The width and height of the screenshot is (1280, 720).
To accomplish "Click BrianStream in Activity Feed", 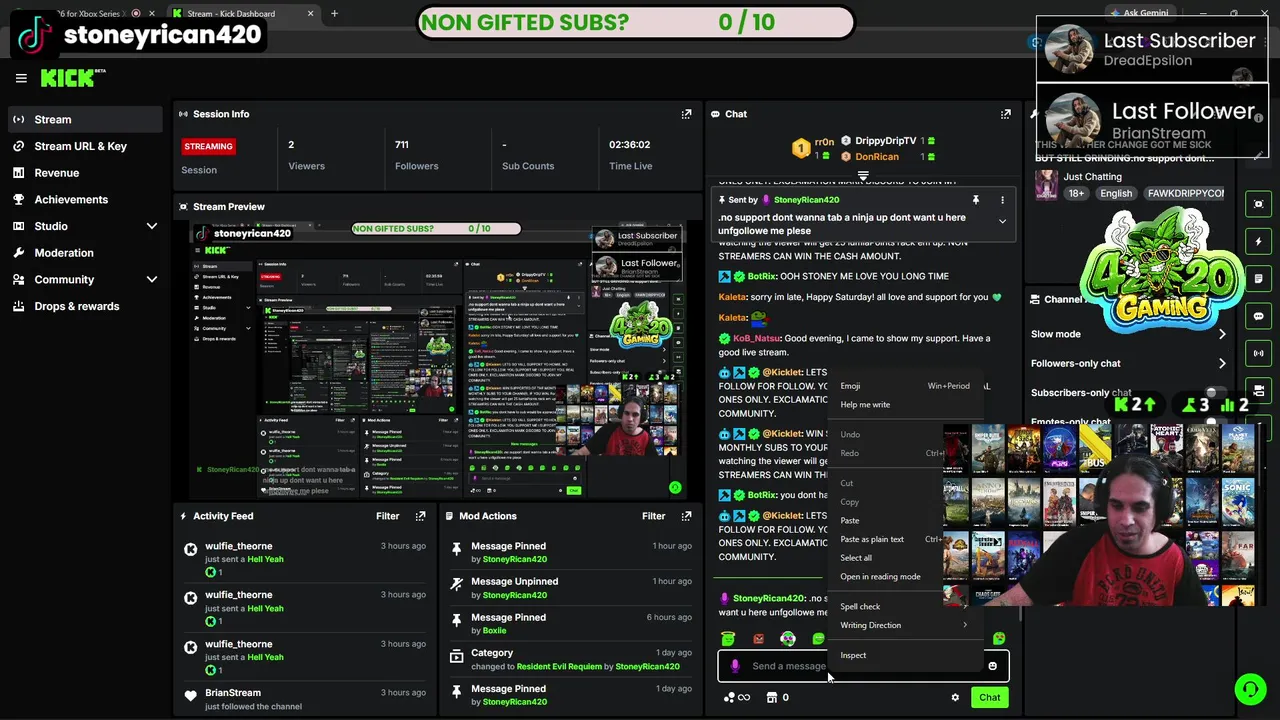I will coord(233,693).
